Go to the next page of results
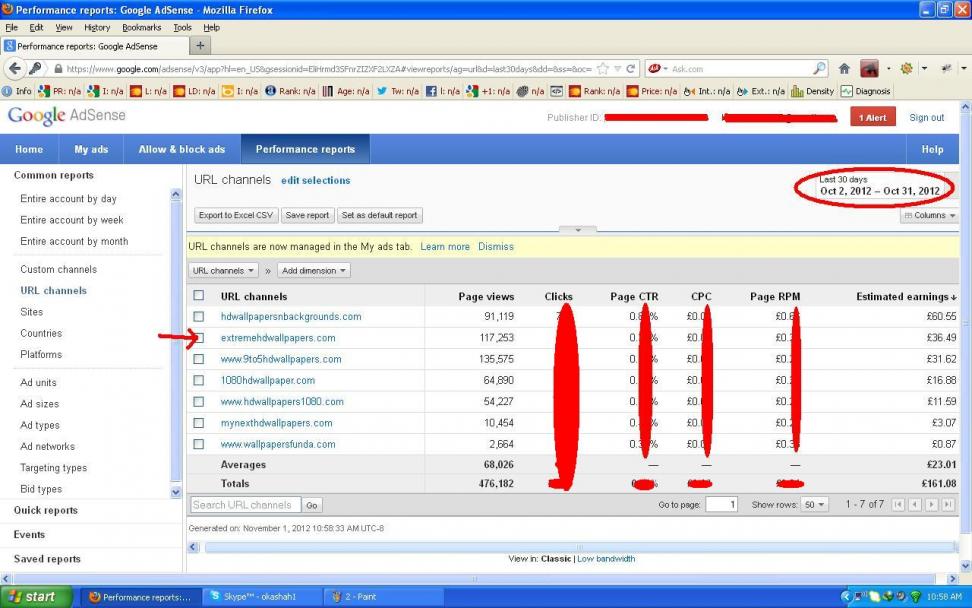 [931, 504]
